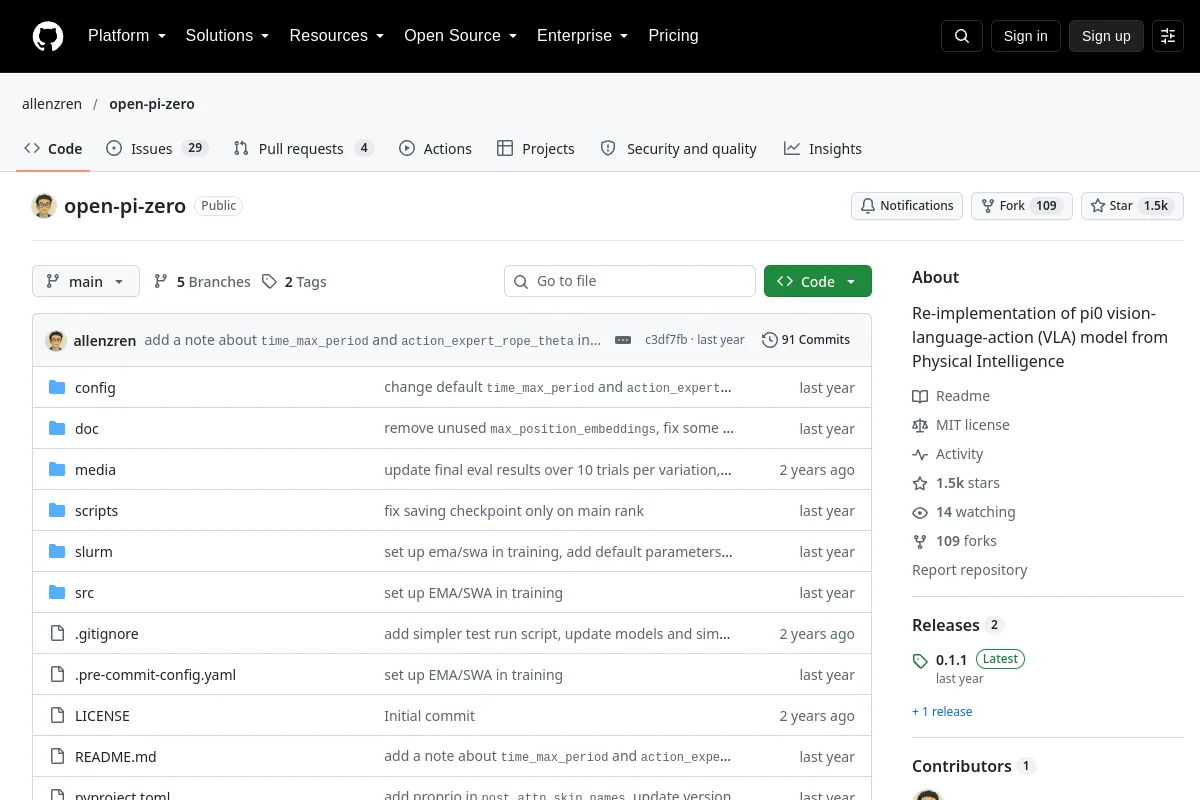
Task: Switch to the Issues tab
Action: pos(156,148)
